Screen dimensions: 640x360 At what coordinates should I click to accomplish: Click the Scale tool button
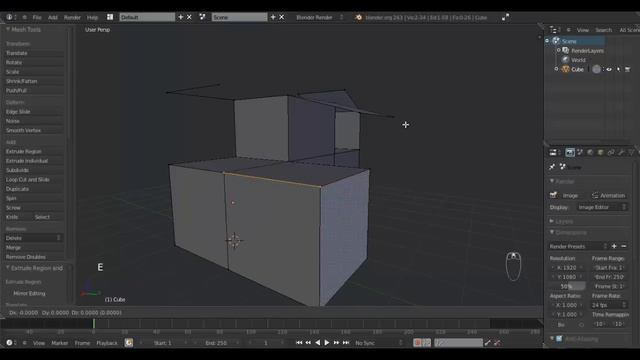click(x=34, y=72)
